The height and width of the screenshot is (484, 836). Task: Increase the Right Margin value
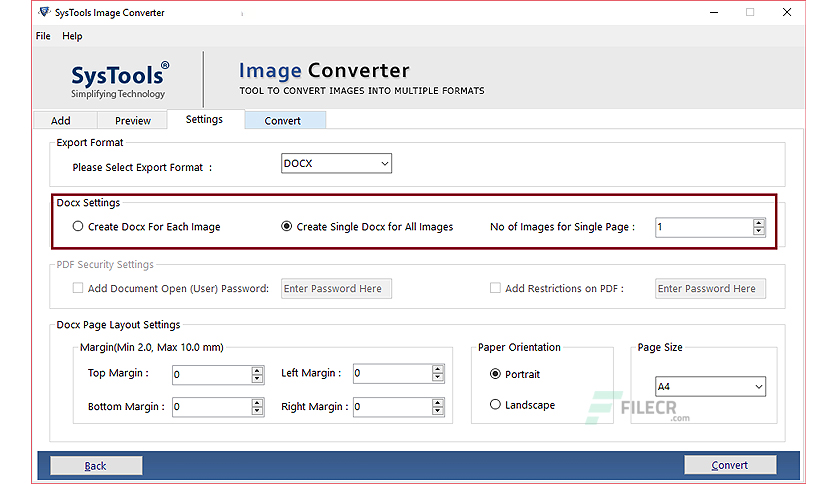coord(438,403)
